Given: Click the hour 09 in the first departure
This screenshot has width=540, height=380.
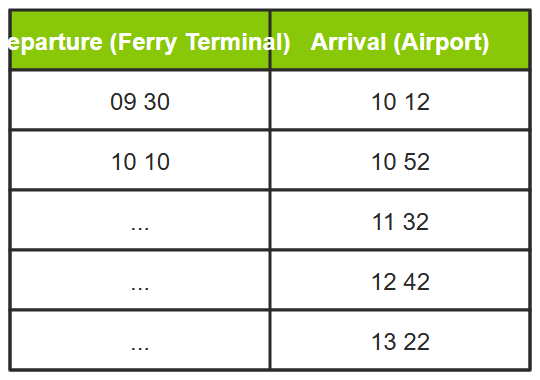Looking at the screenshot, I should [123, 102].
